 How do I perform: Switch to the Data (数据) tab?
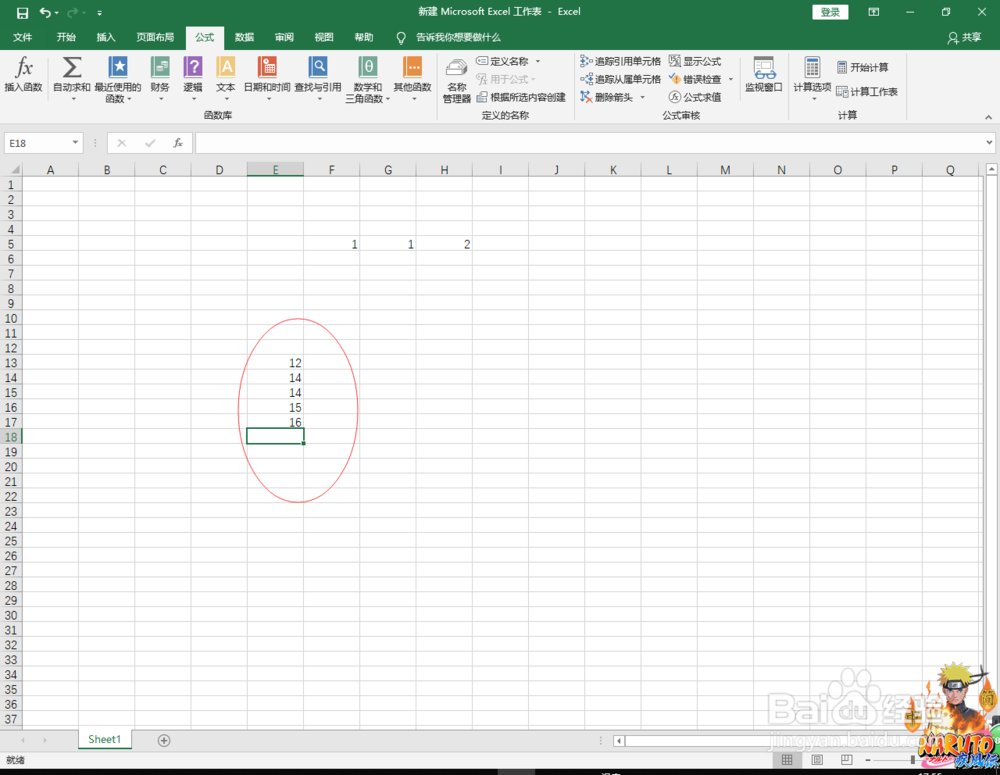[x=244, y=37]
